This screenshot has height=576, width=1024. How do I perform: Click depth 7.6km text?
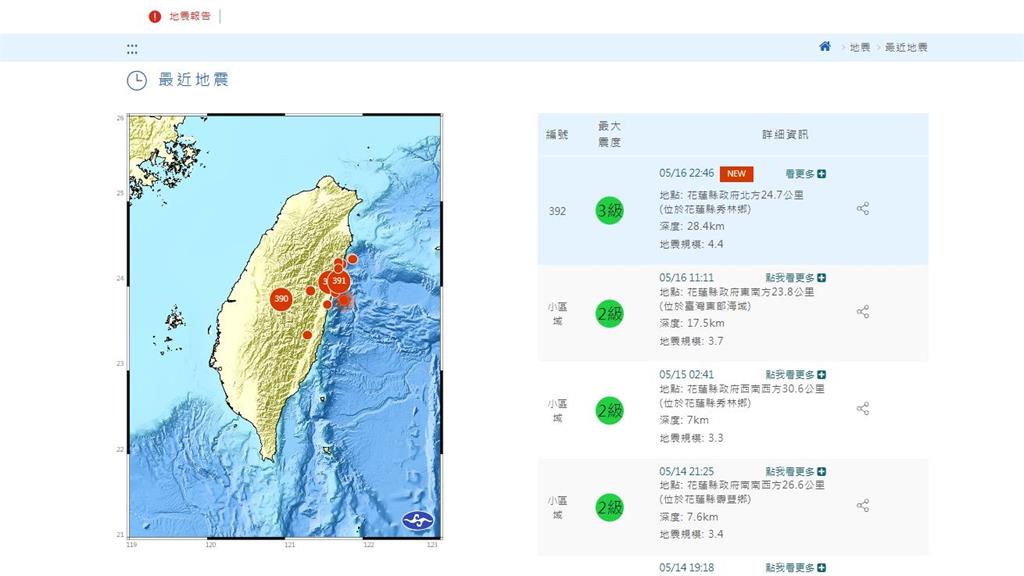[688, 517]
